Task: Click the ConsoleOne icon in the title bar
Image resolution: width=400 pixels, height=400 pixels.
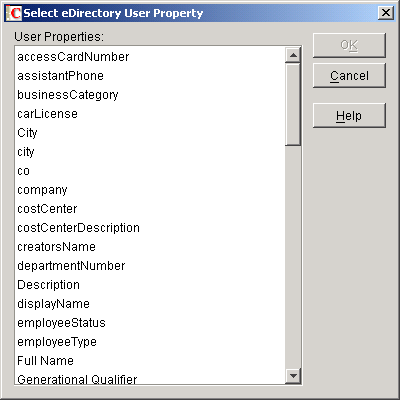Action: point(14,13)
